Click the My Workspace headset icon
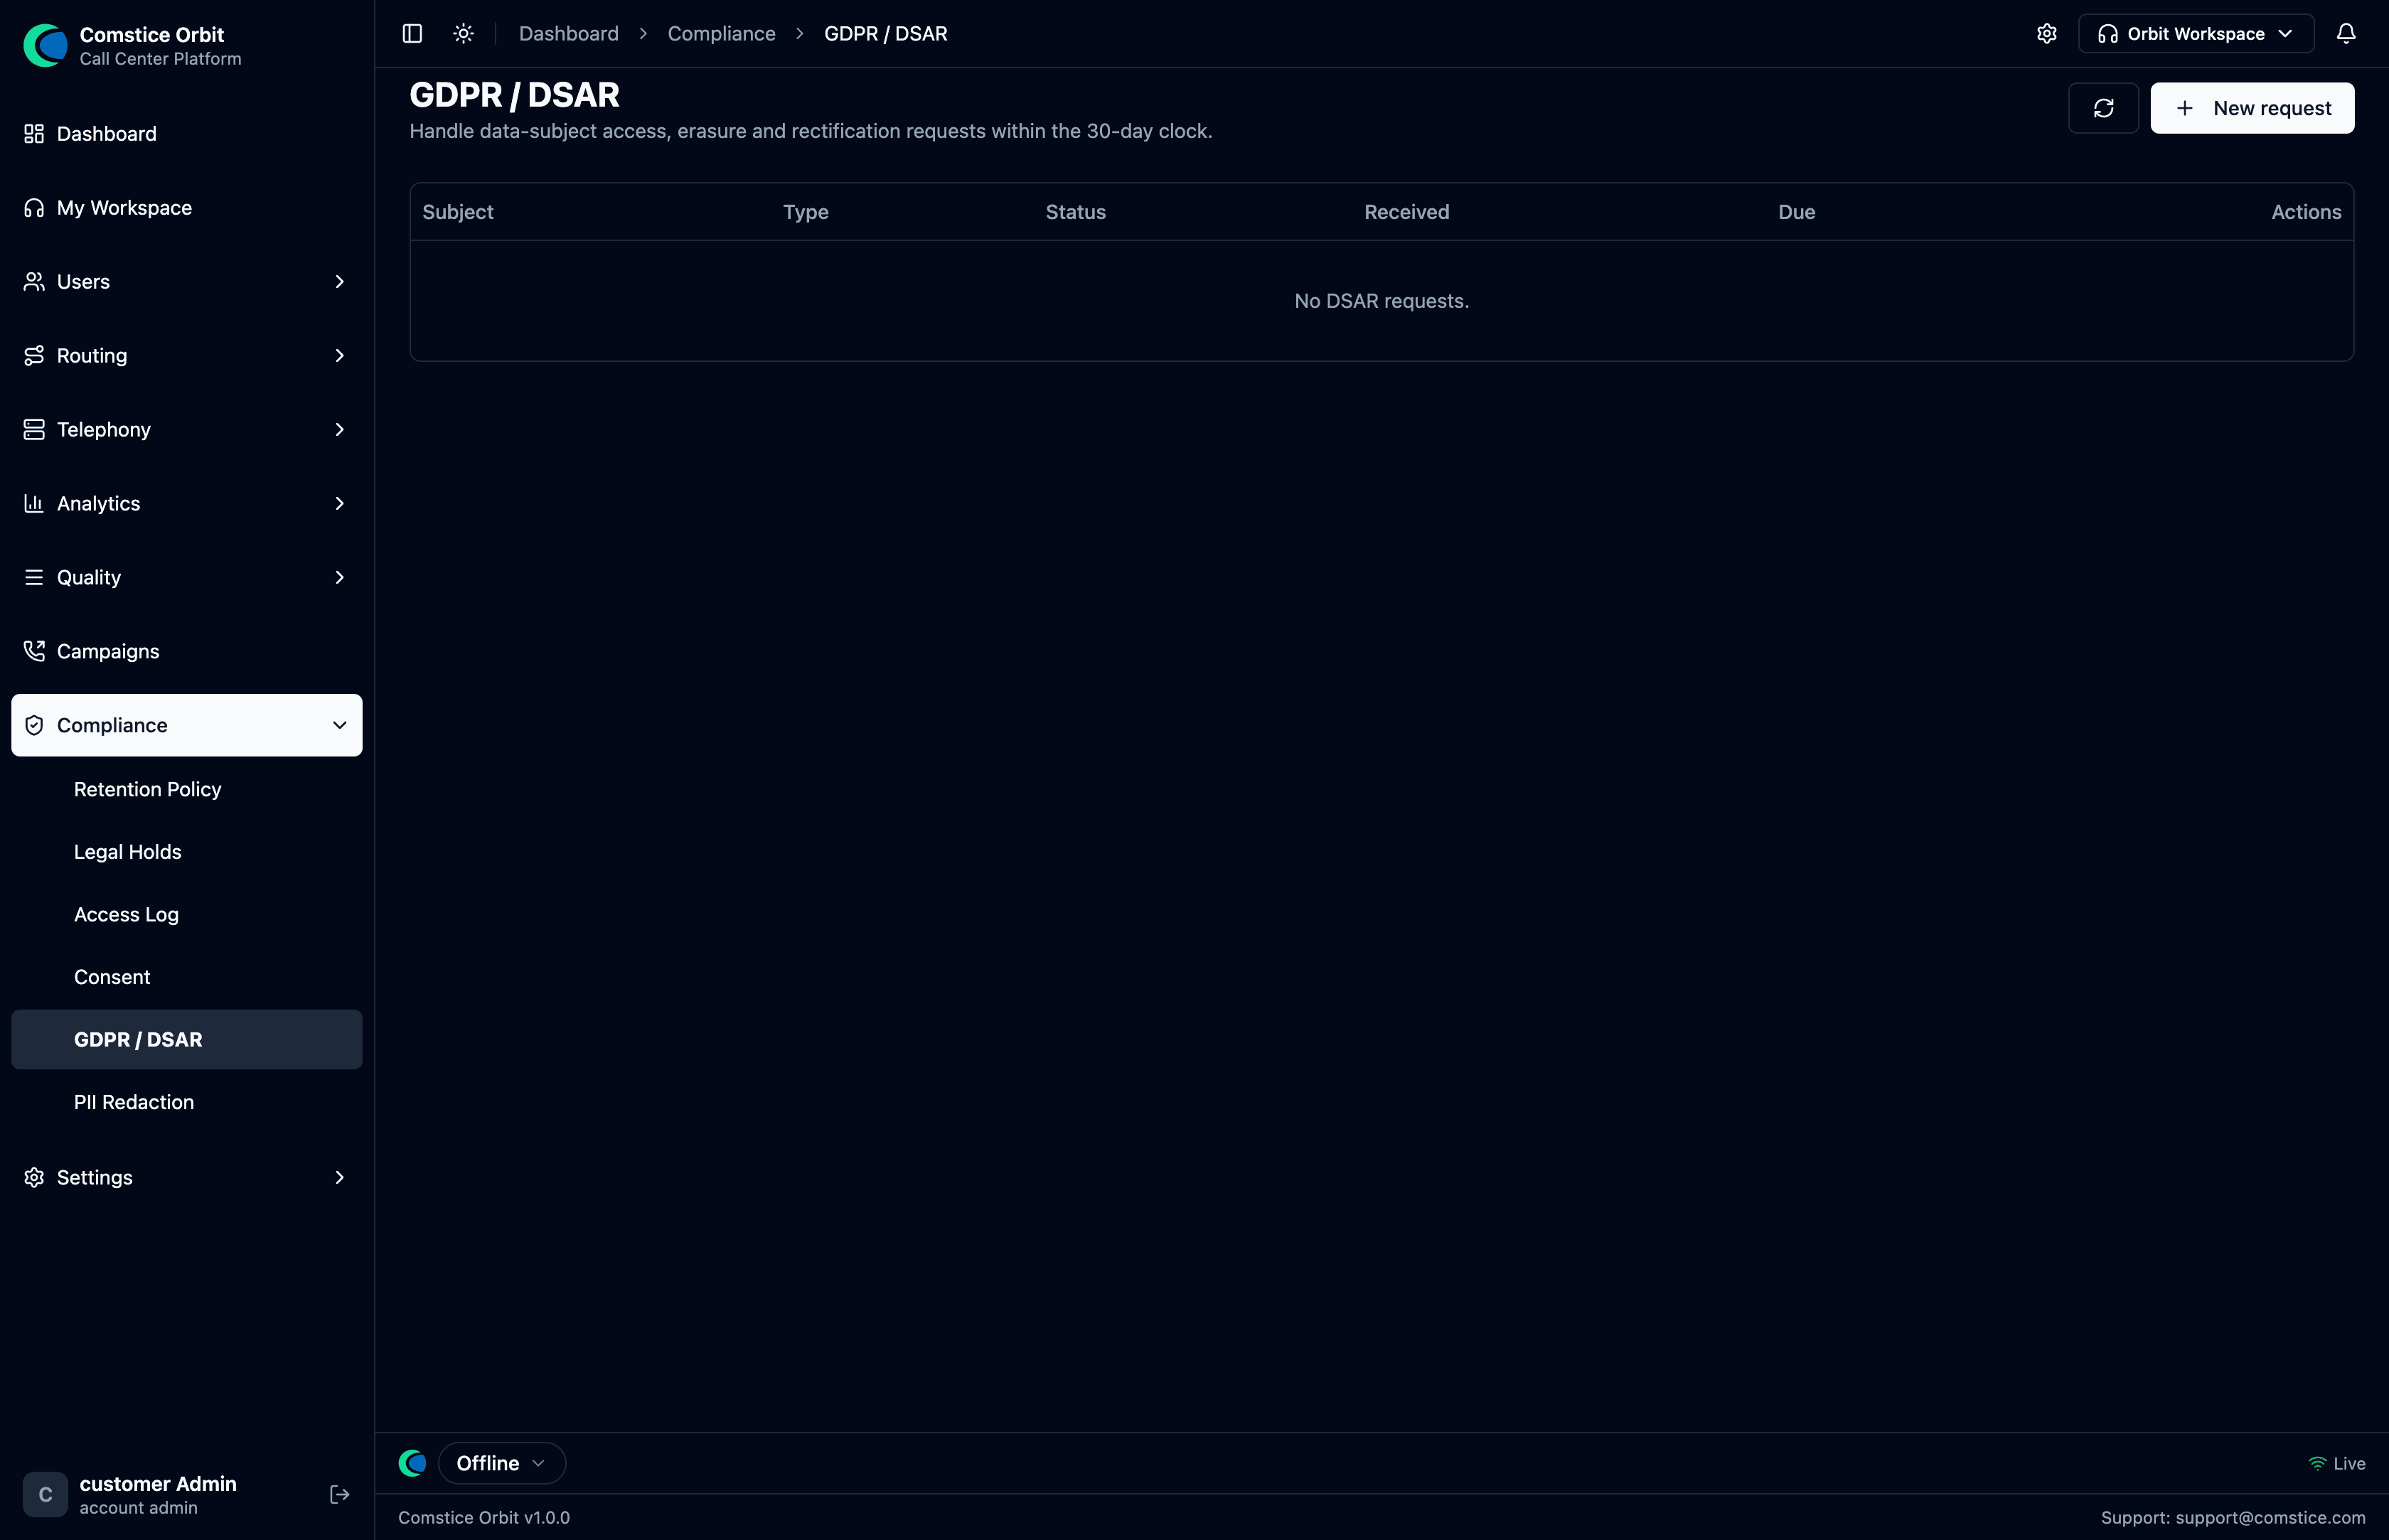Image resolution: width=2389 pixels, height=1540 pixels. tap(34, 208)
